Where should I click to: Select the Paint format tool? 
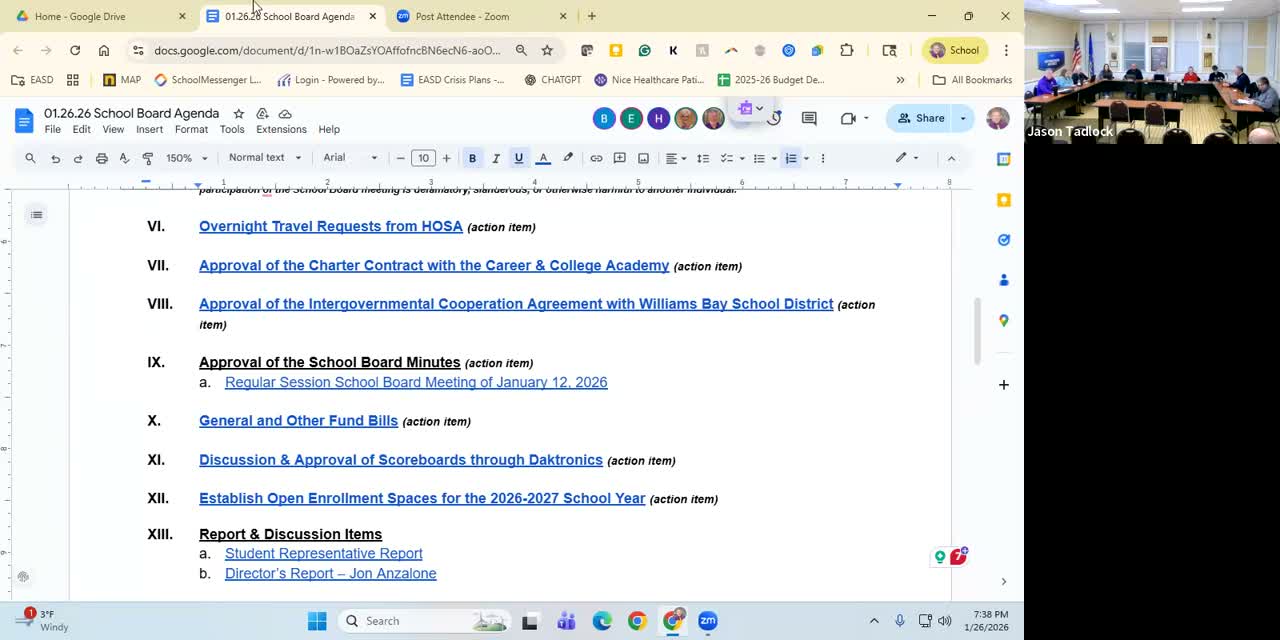147,158
